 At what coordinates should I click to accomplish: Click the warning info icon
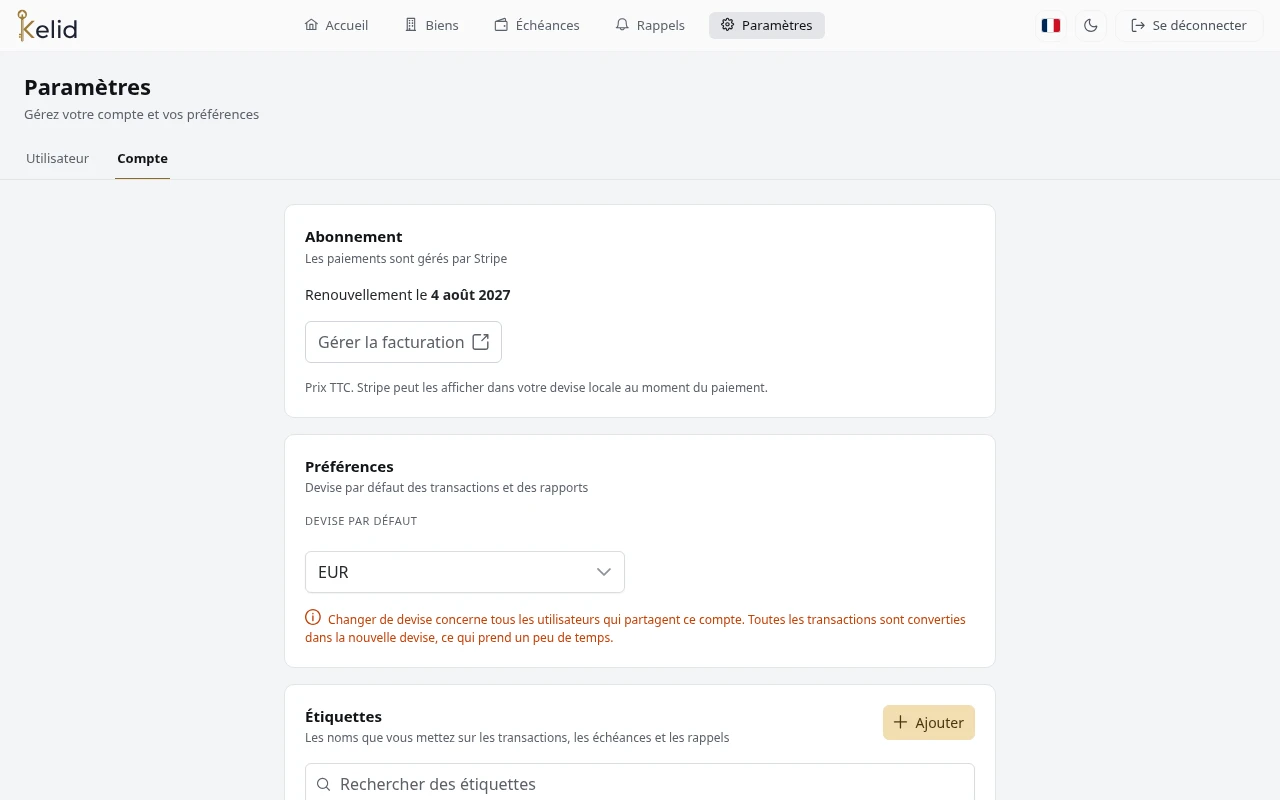(x=313, y=618)
